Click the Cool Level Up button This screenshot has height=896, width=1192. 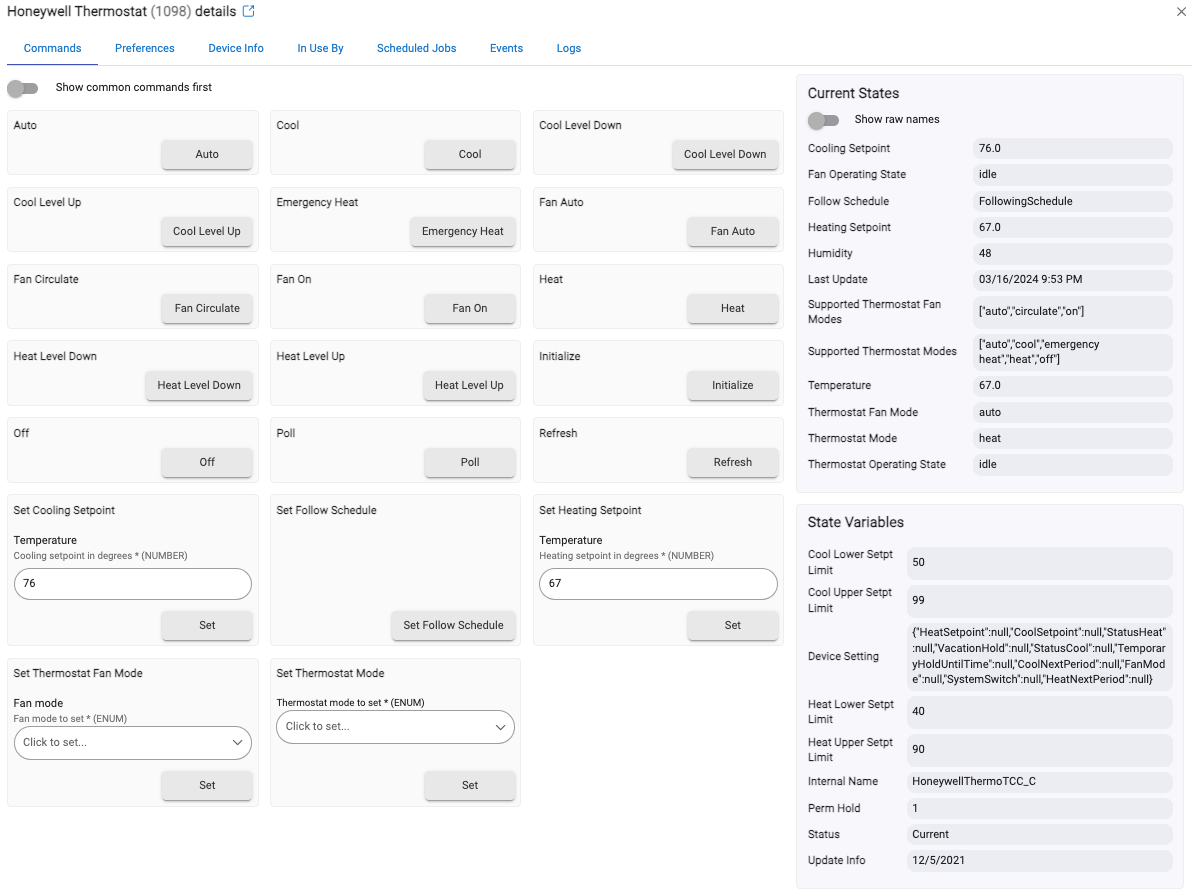tap(207, 231)
